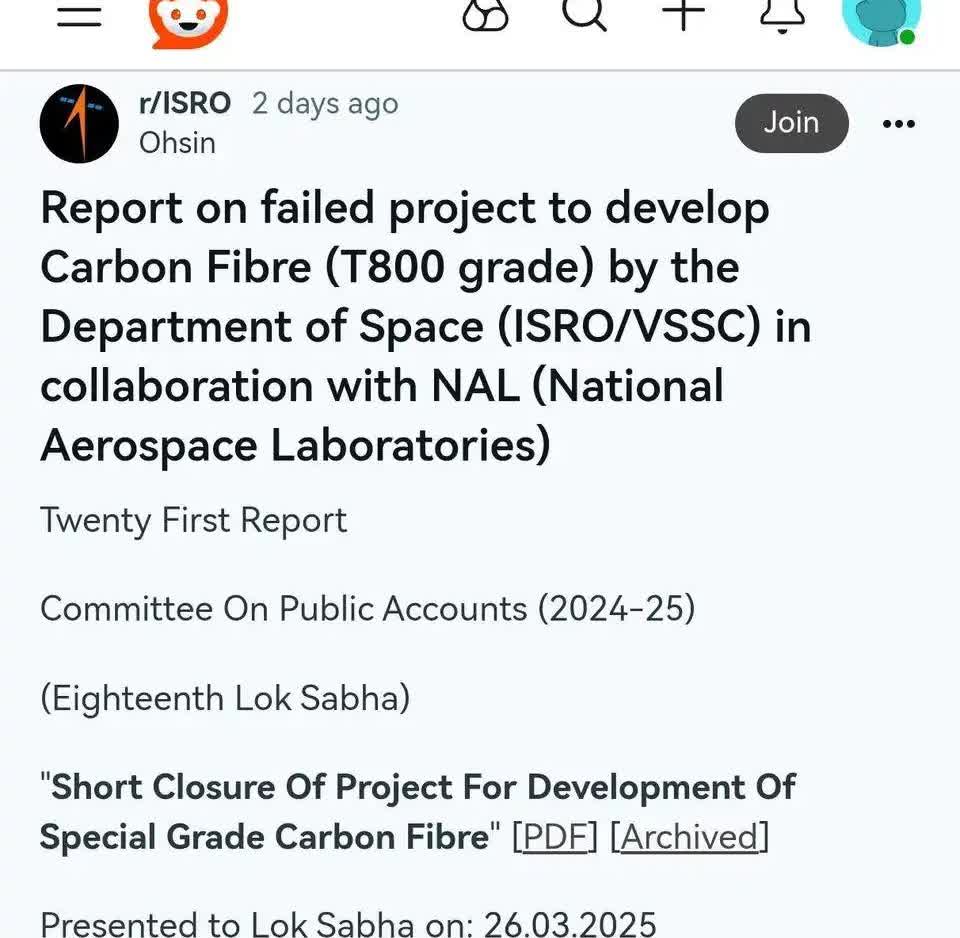
Task: Open user Ohsin's profile
Action: click(x=177, y=143)
